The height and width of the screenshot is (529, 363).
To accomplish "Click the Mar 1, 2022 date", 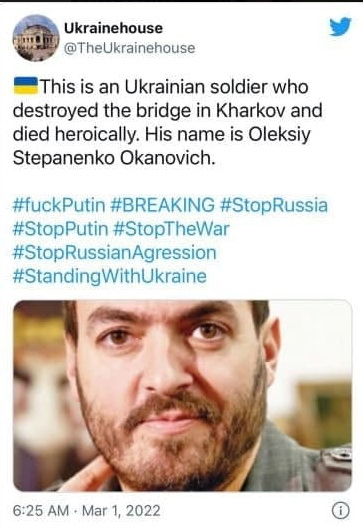I will pyautogui.click(x=121, y=510).
